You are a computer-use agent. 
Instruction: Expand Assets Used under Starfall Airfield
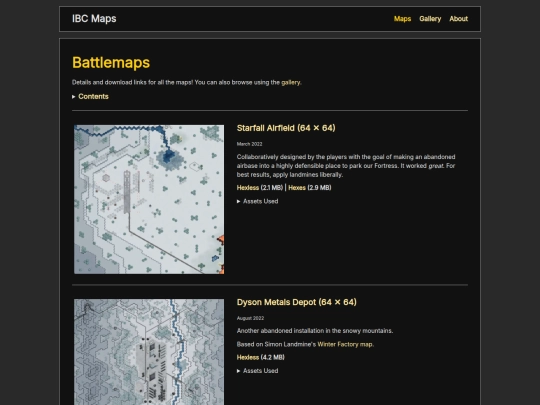[x=257, y=201]
